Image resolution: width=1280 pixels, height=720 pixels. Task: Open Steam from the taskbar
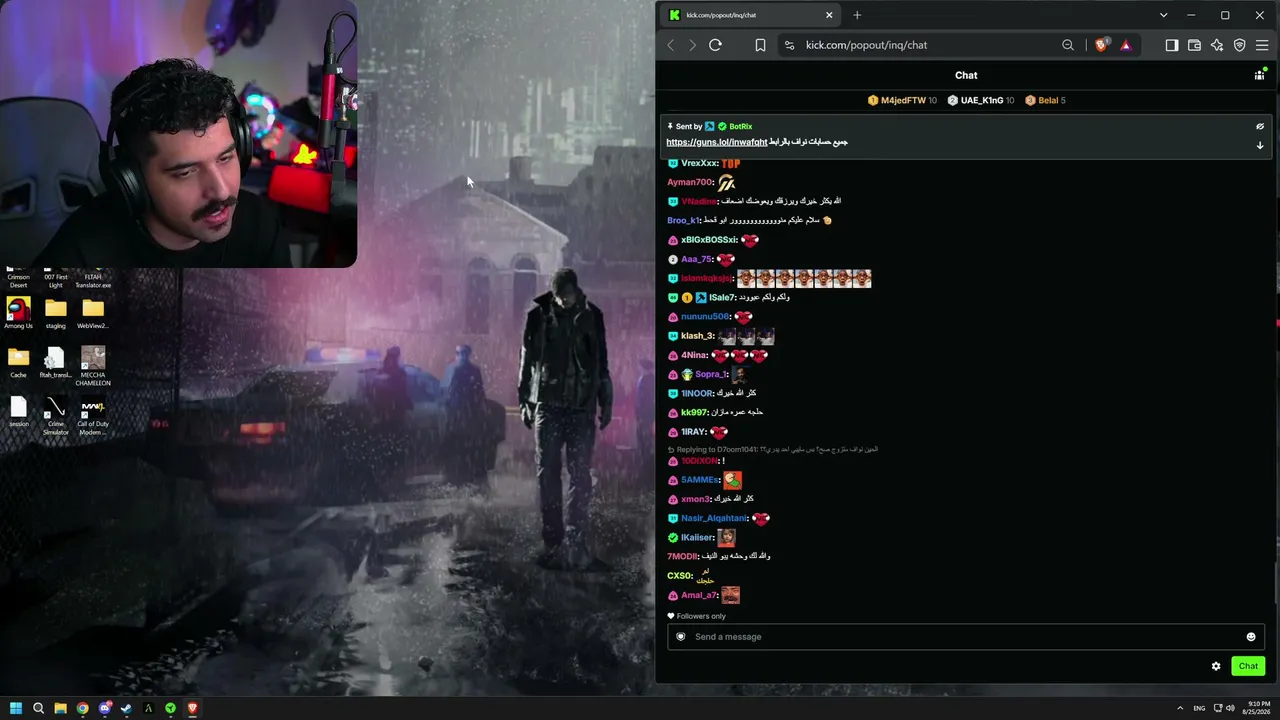click(x=126, y=709)
